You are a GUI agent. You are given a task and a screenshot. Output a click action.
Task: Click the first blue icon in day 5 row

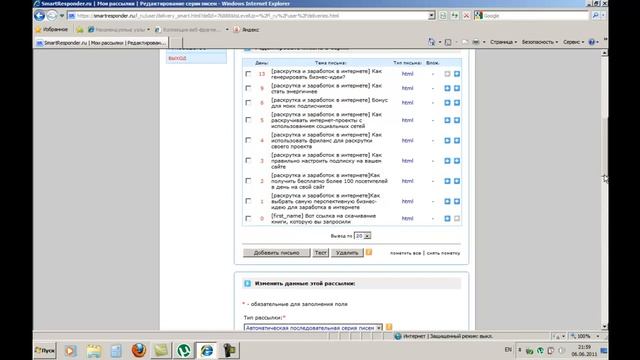coord(447,120)
